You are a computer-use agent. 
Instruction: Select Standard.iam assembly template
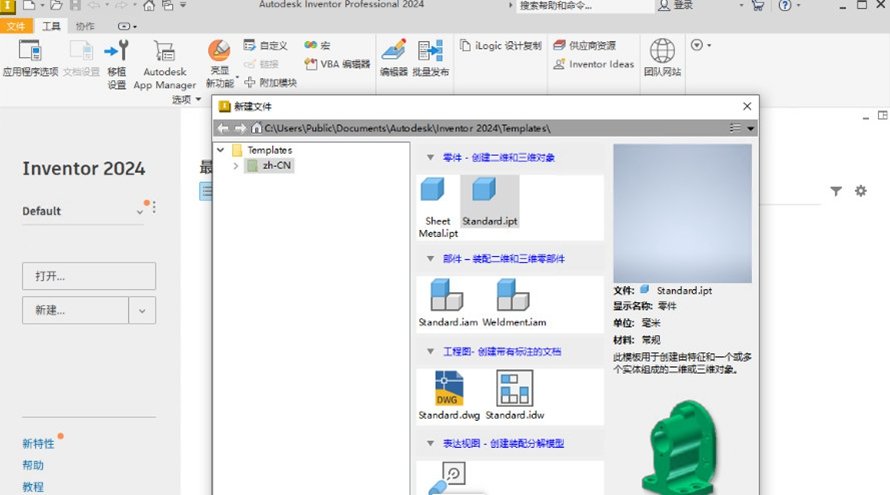(448, 303)
